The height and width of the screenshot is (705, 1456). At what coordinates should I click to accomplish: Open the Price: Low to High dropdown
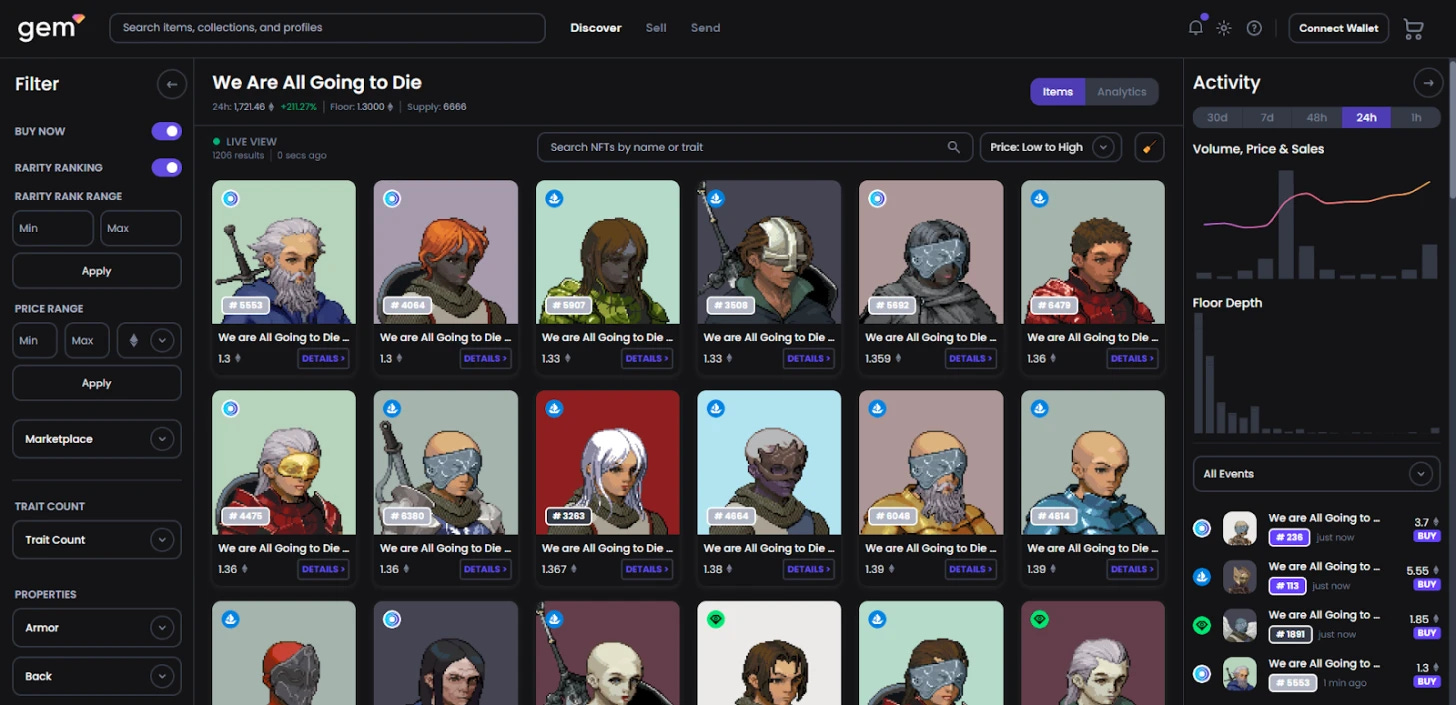pyautogui.click(x=1050, y=147)
